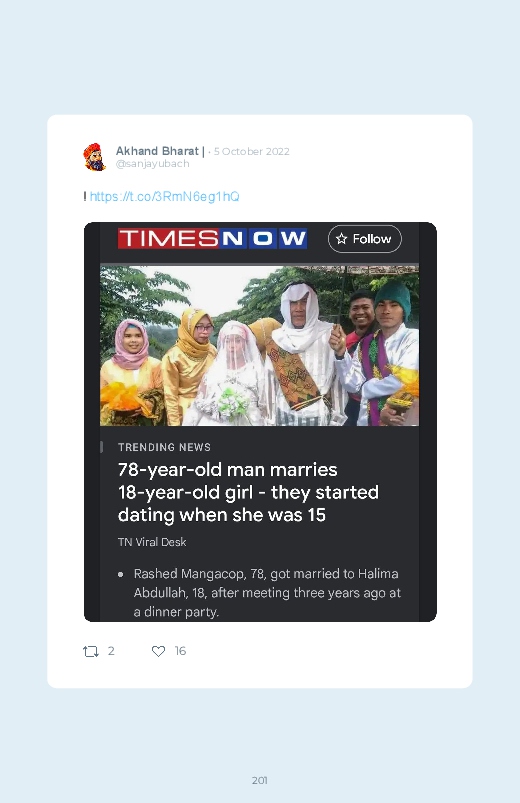Click the TRENDING NEWS category label
The image size is (520, 803).
[x=164, y=447]
